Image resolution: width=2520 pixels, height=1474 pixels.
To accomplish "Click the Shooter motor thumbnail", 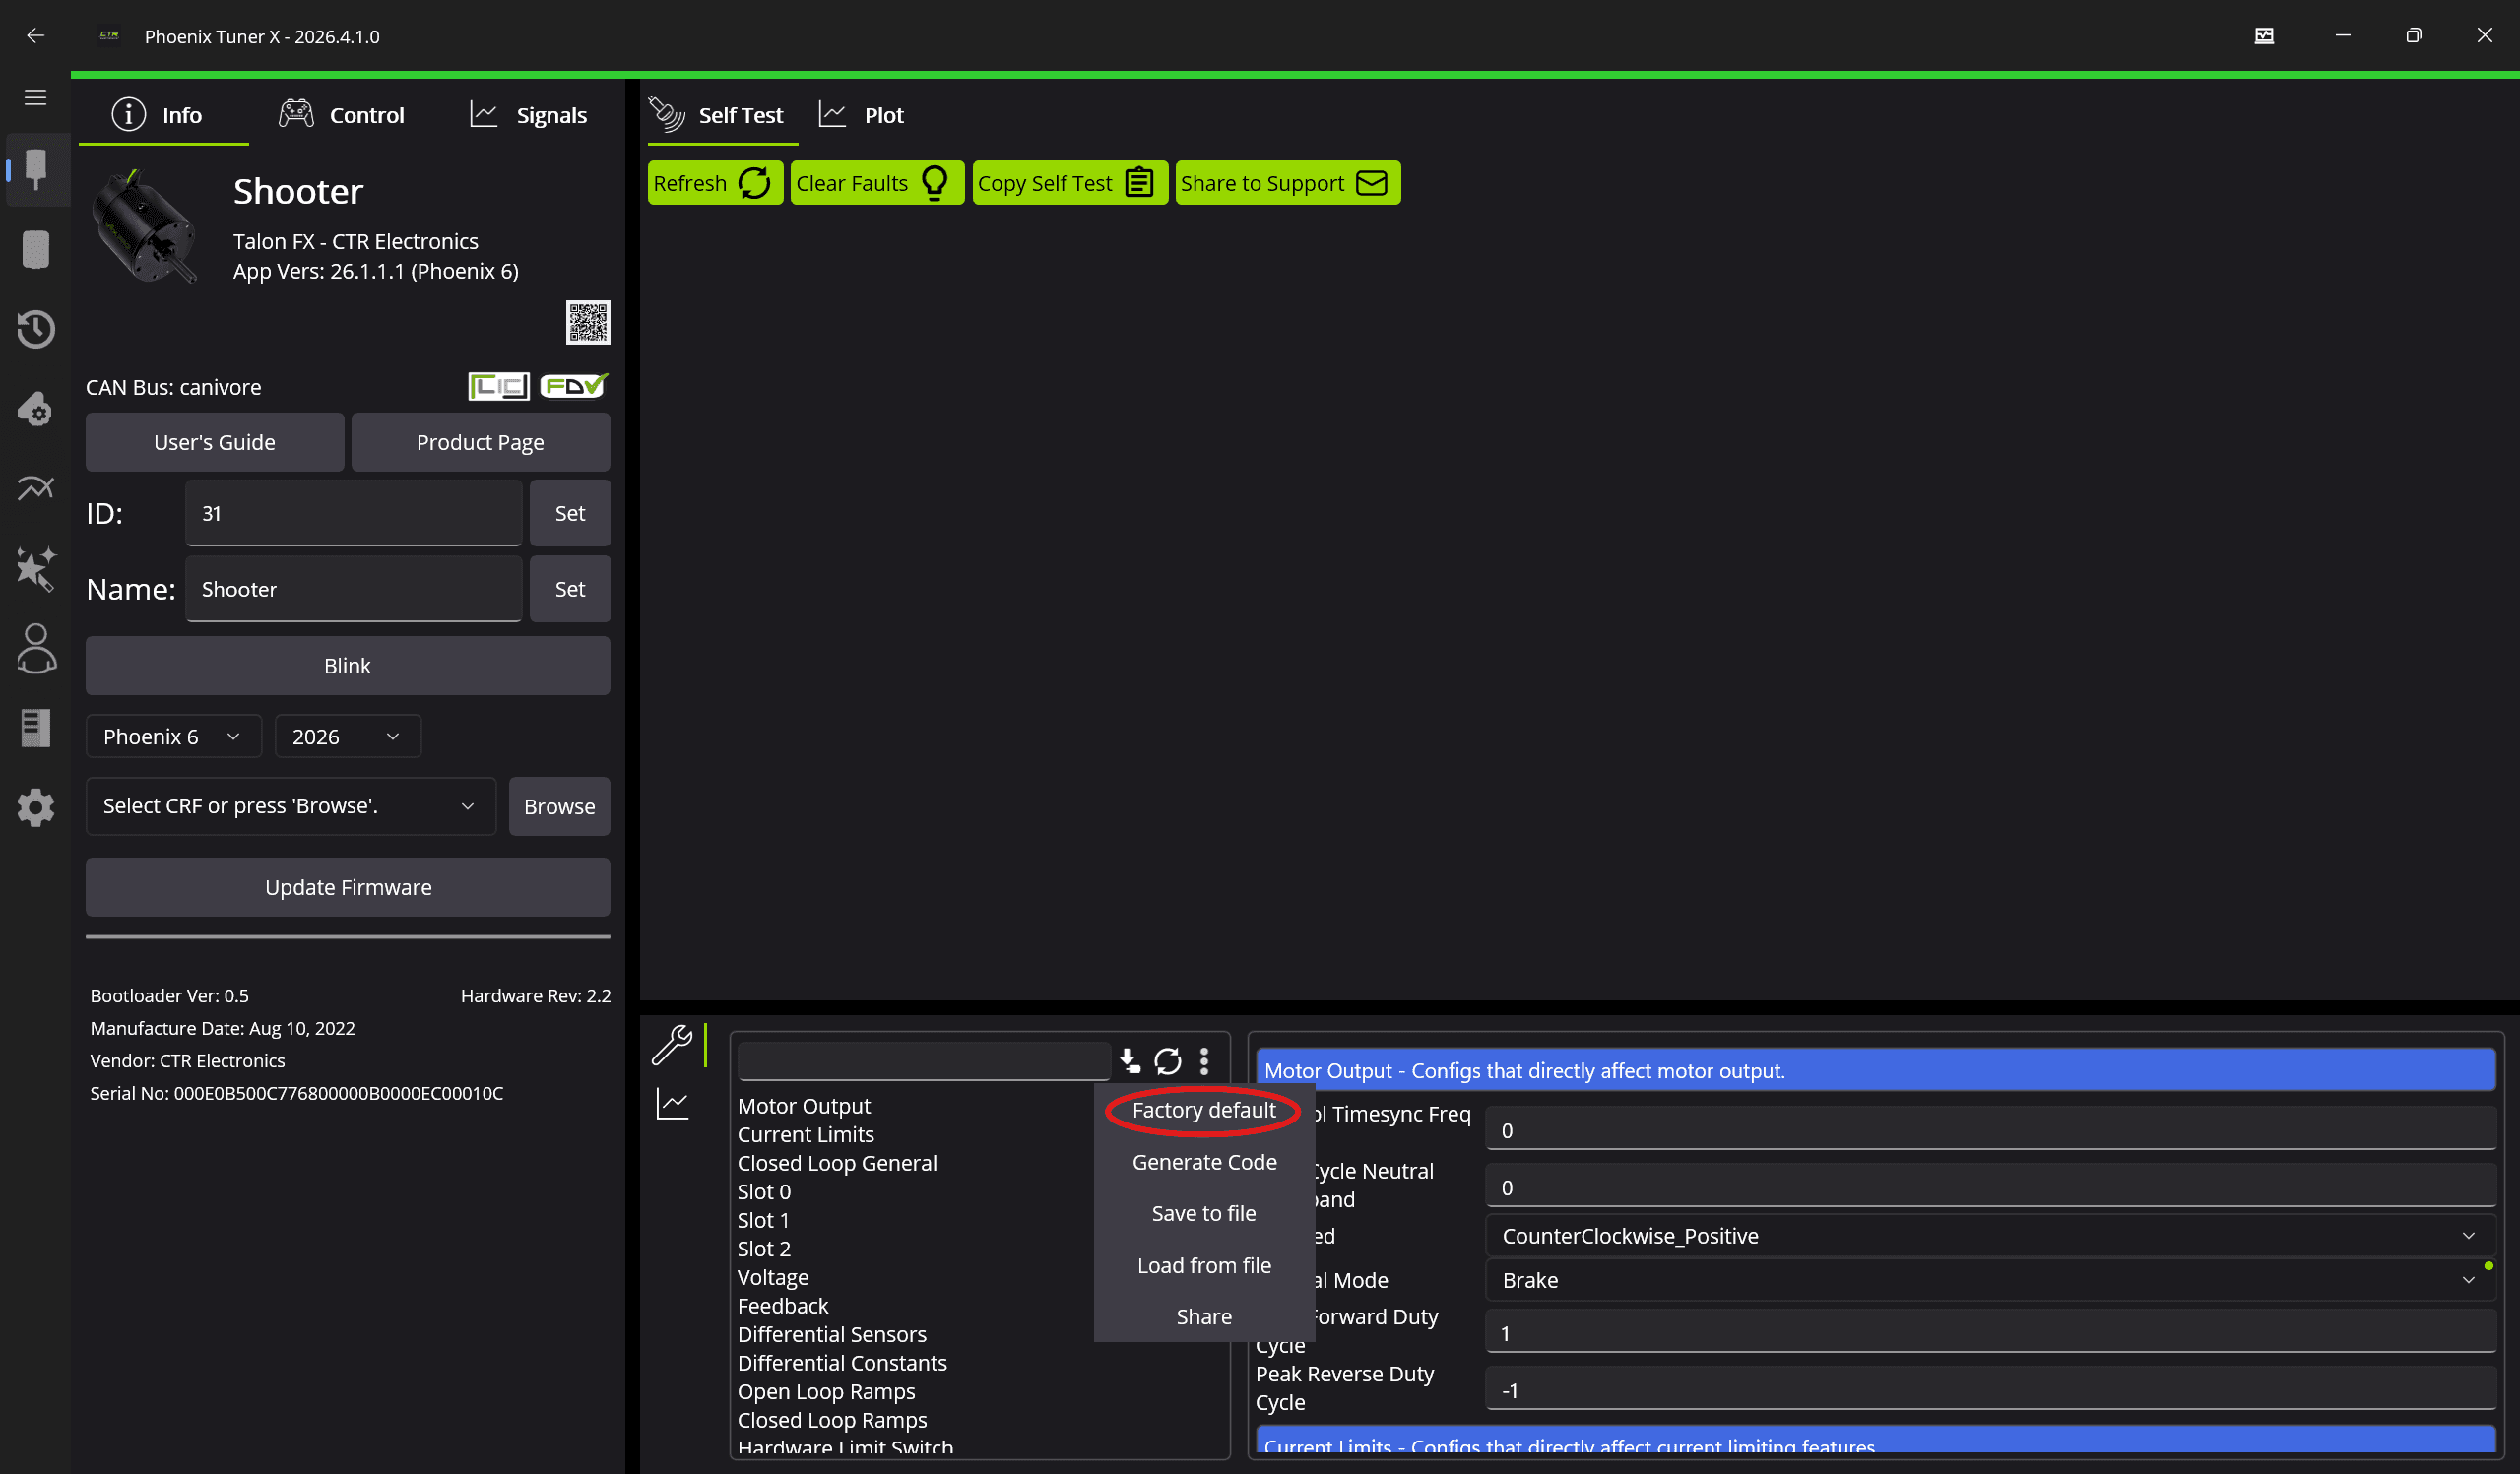I will (x=145, y=227).
